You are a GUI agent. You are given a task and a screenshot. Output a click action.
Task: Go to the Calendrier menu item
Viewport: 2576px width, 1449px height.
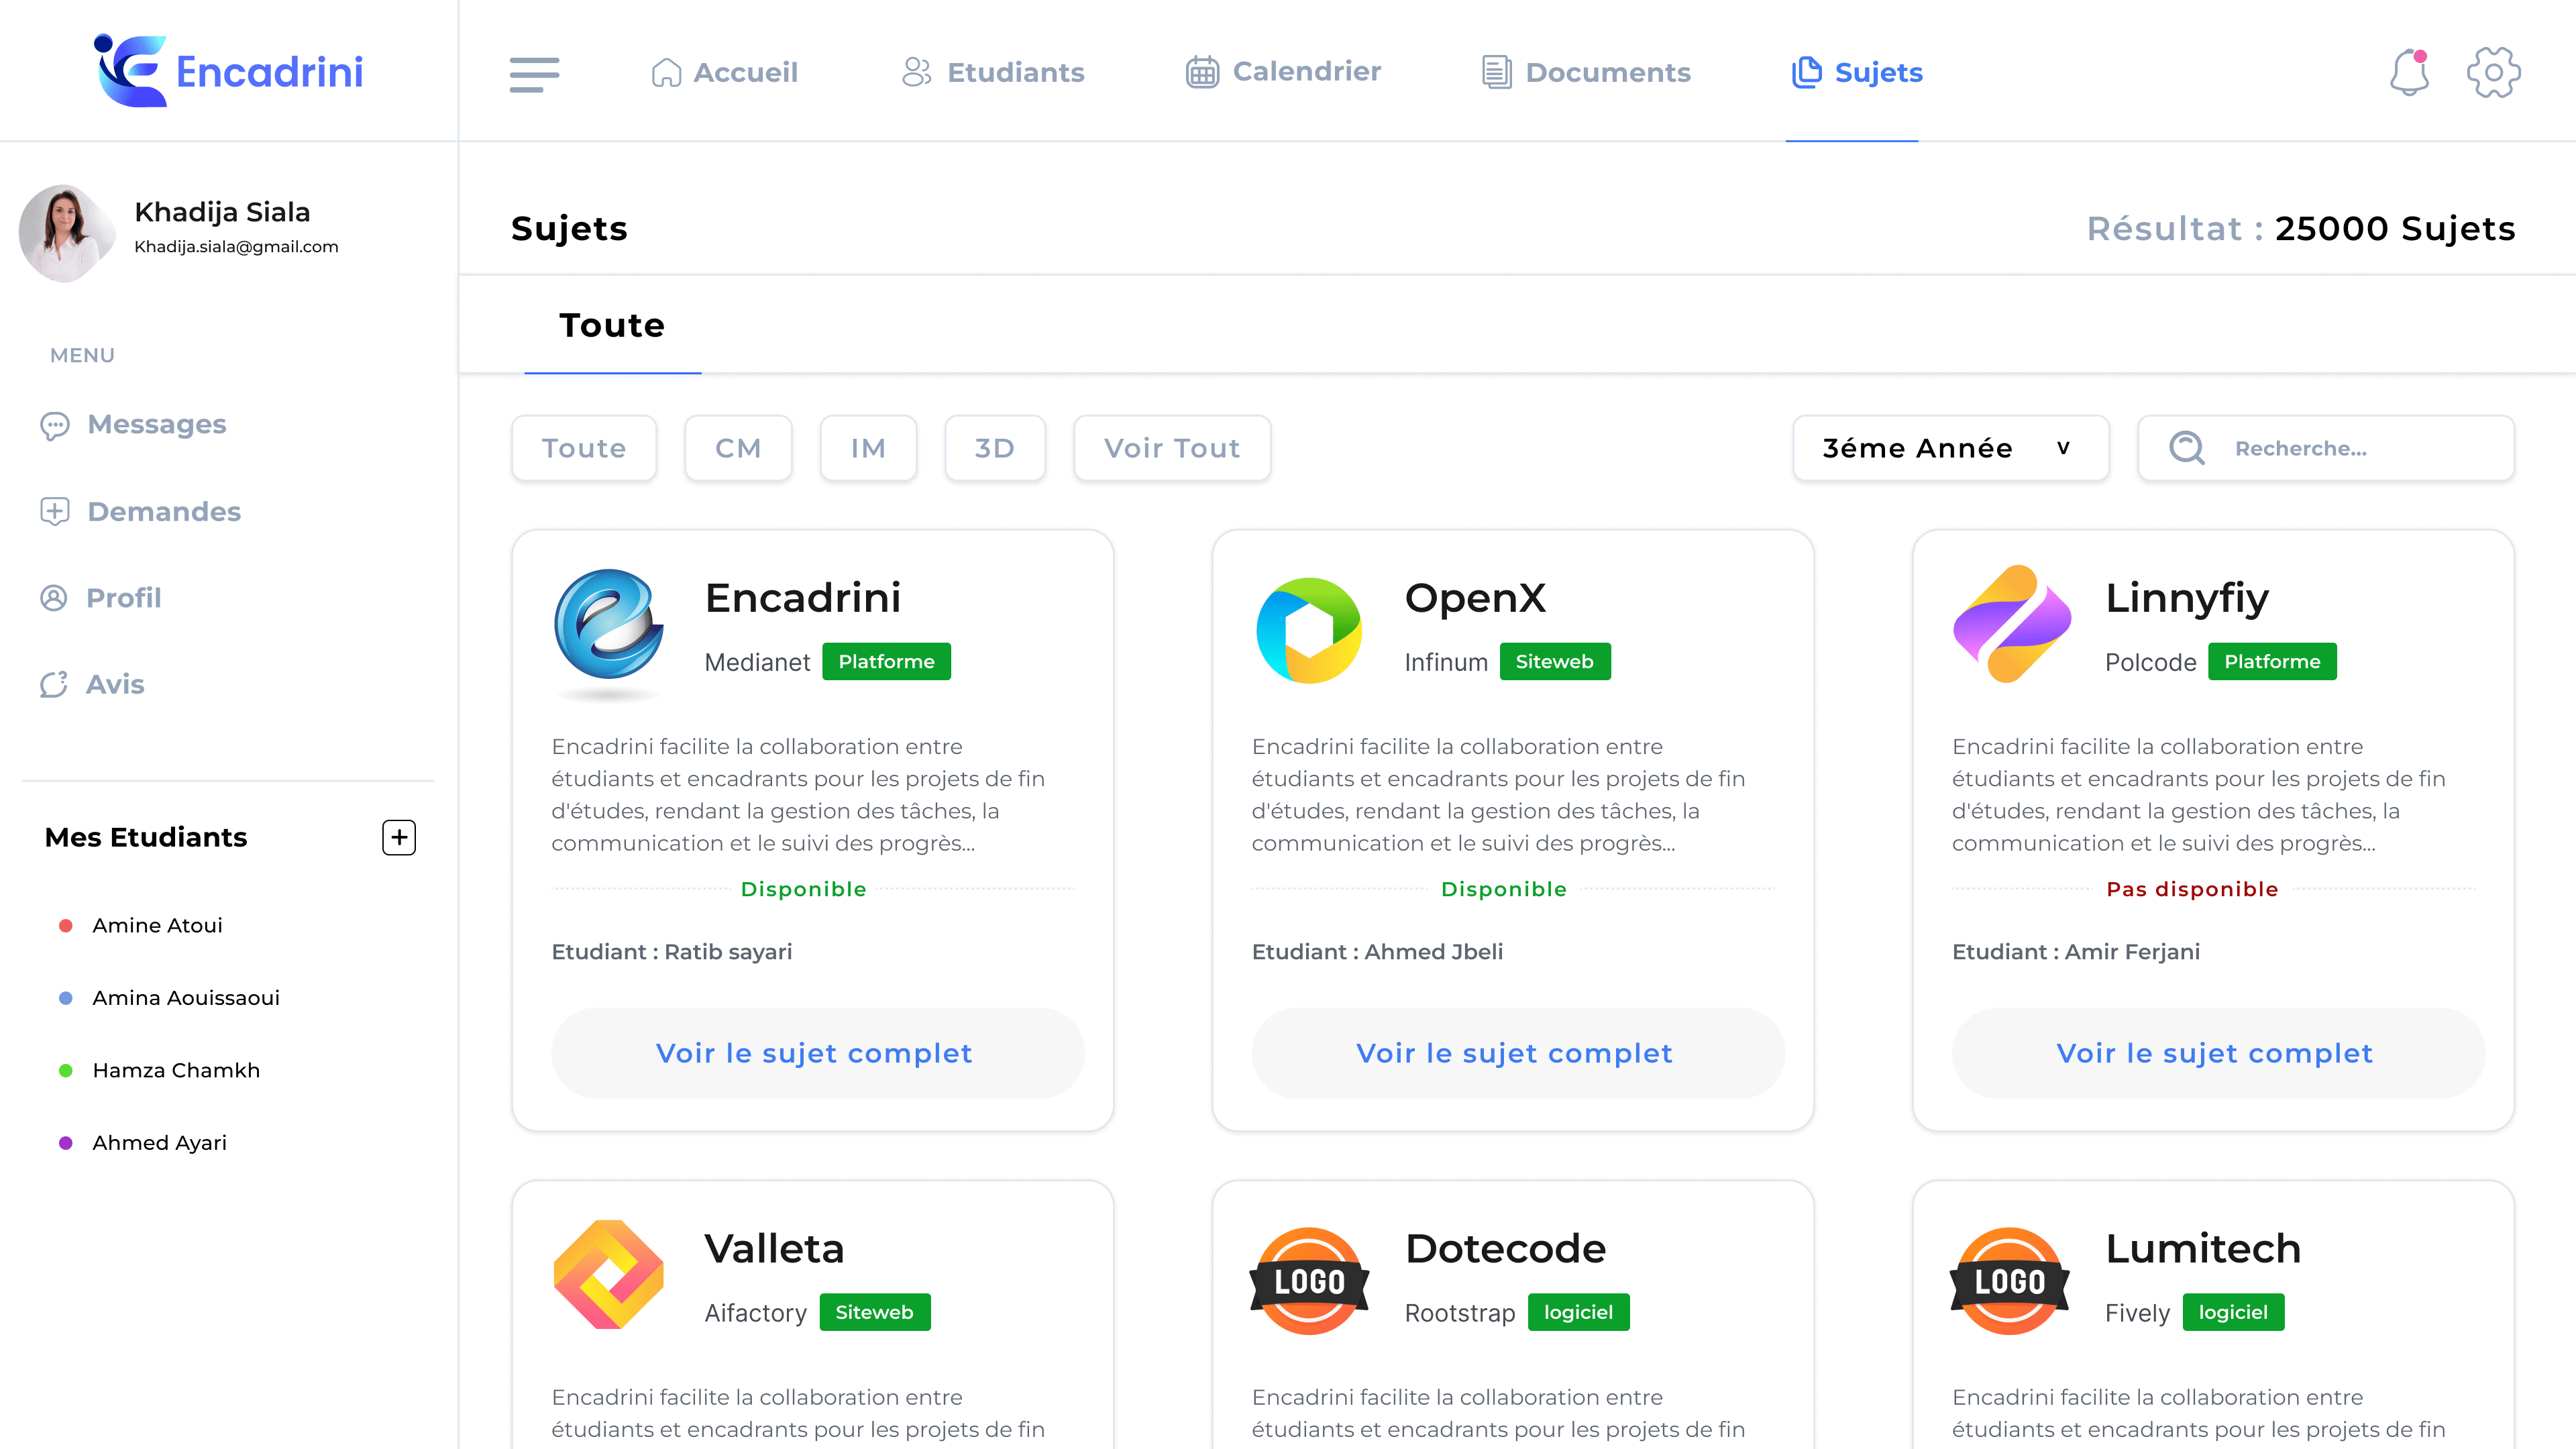coord(1283,72)
